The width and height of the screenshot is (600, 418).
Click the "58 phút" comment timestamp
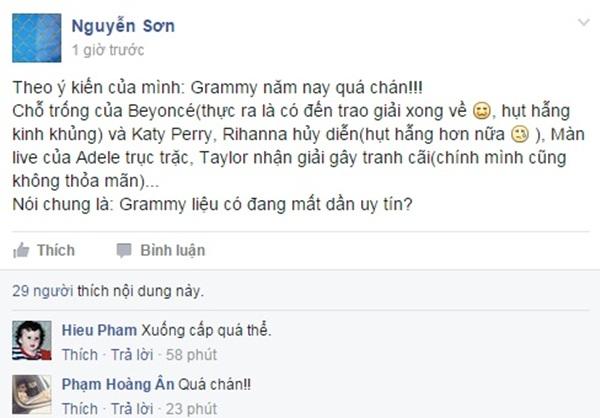pyautogui.click(x=193, y=354)
